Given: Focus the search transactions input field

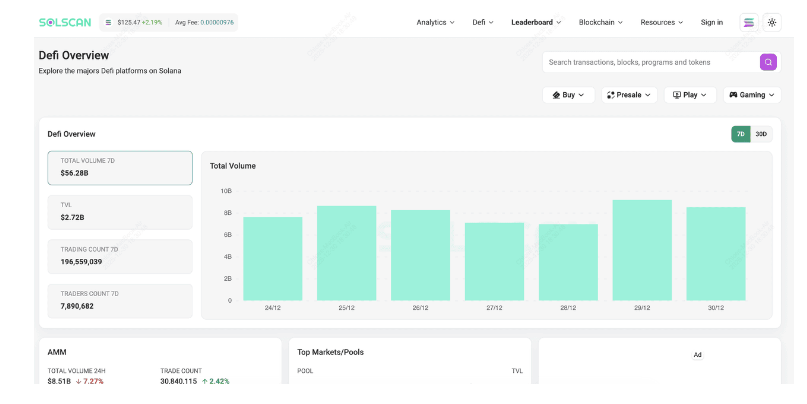Looking at the screenshot, I should 651,62.
